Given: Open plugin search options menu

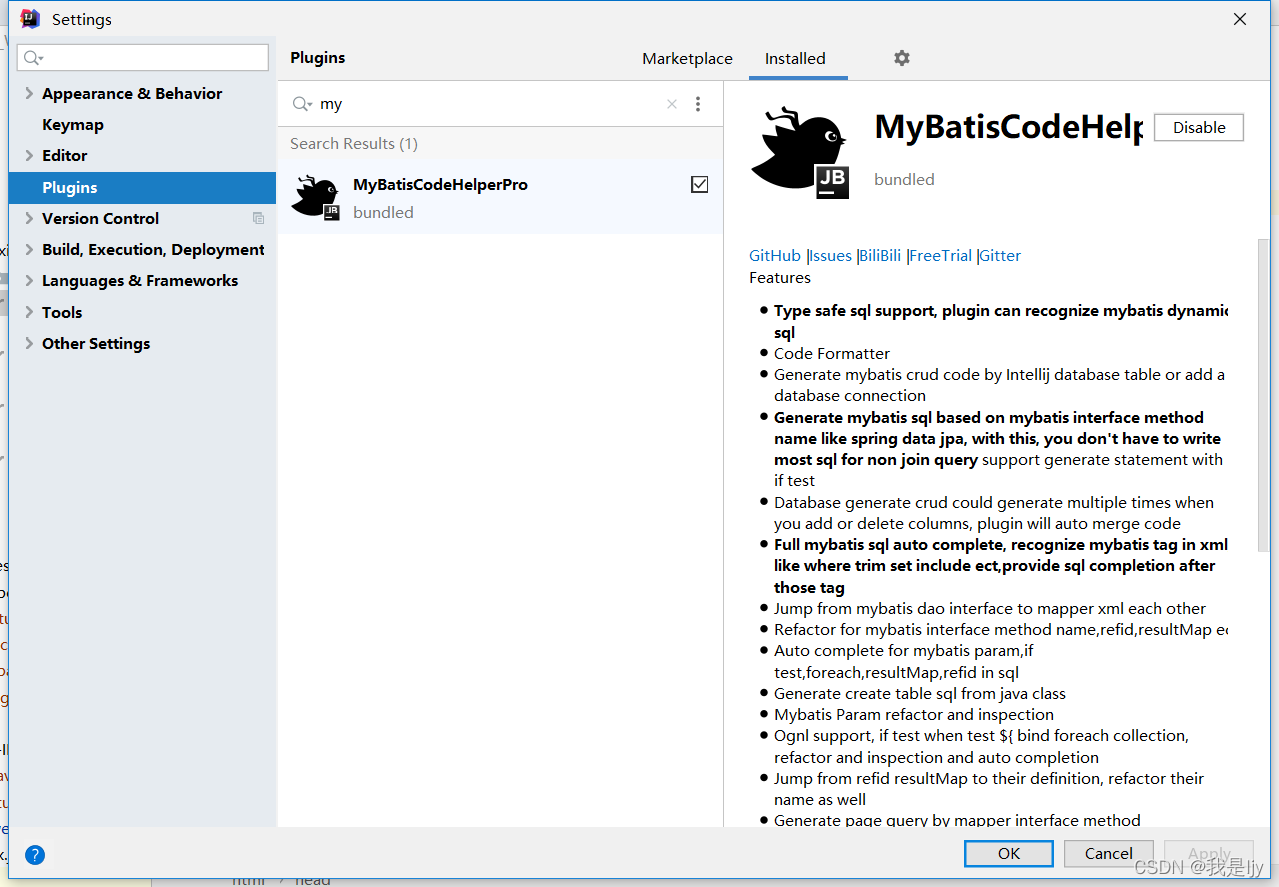Looking at the screenshot, I should tap(698, 104).
